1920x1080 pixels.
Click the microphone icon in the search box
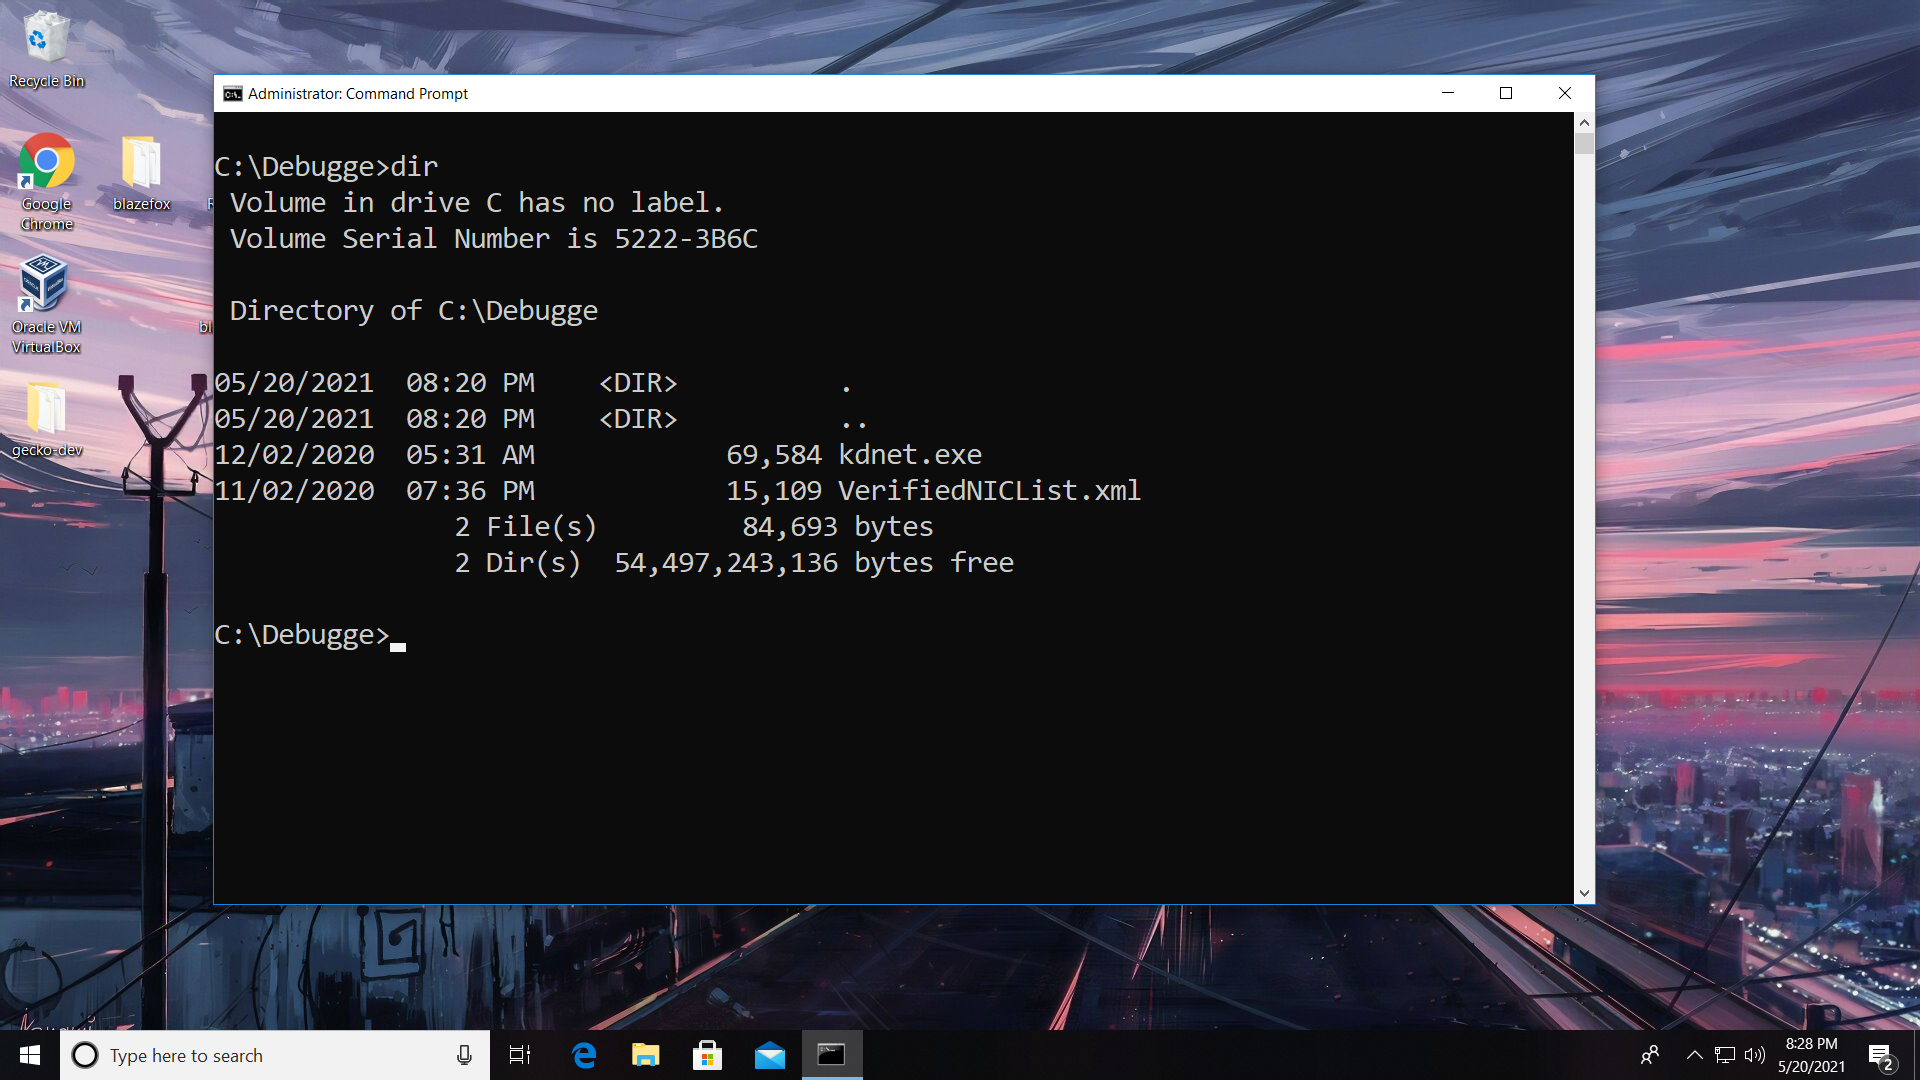click(x=464, y=1055)
